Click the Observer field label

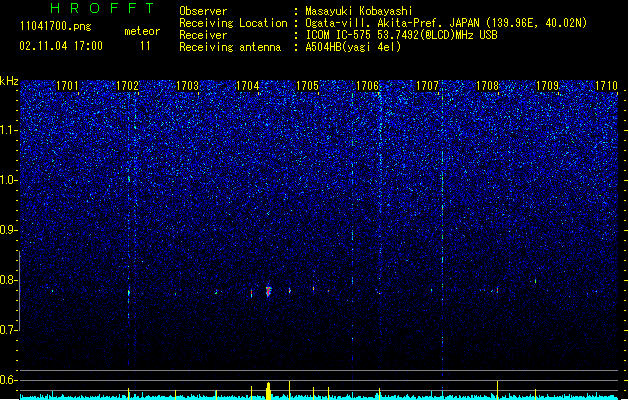(203, 11)
